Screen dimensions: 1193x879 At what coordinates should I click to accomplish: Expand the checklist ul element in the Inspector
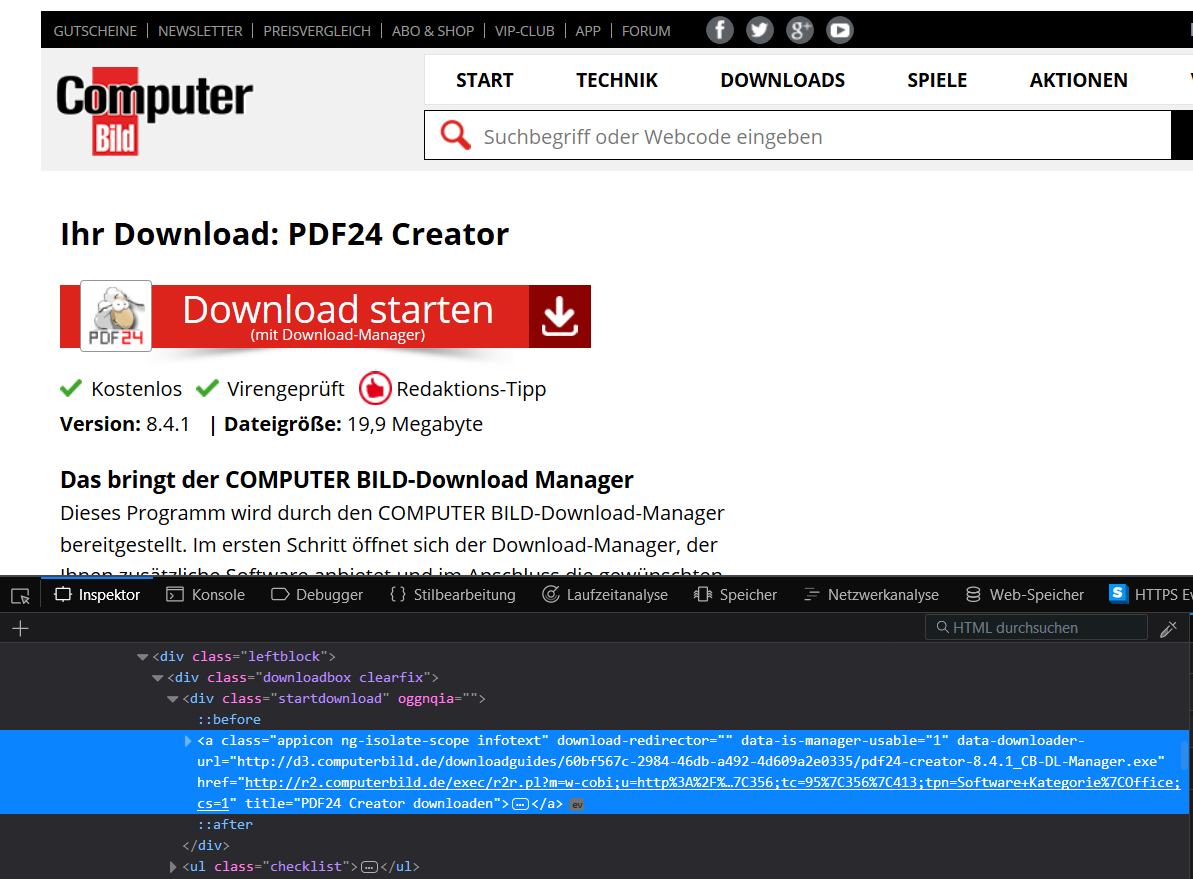(172, 866)
